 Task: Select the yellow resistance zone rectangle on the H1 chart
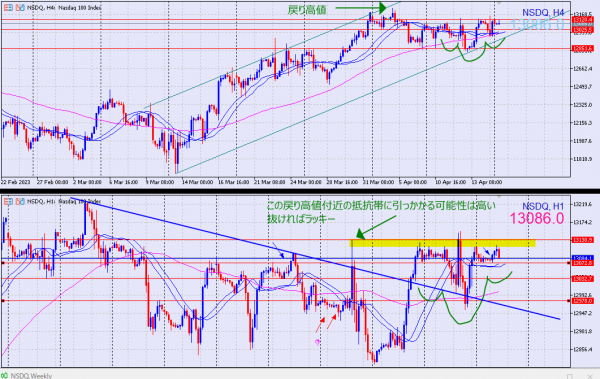point(442,243)
